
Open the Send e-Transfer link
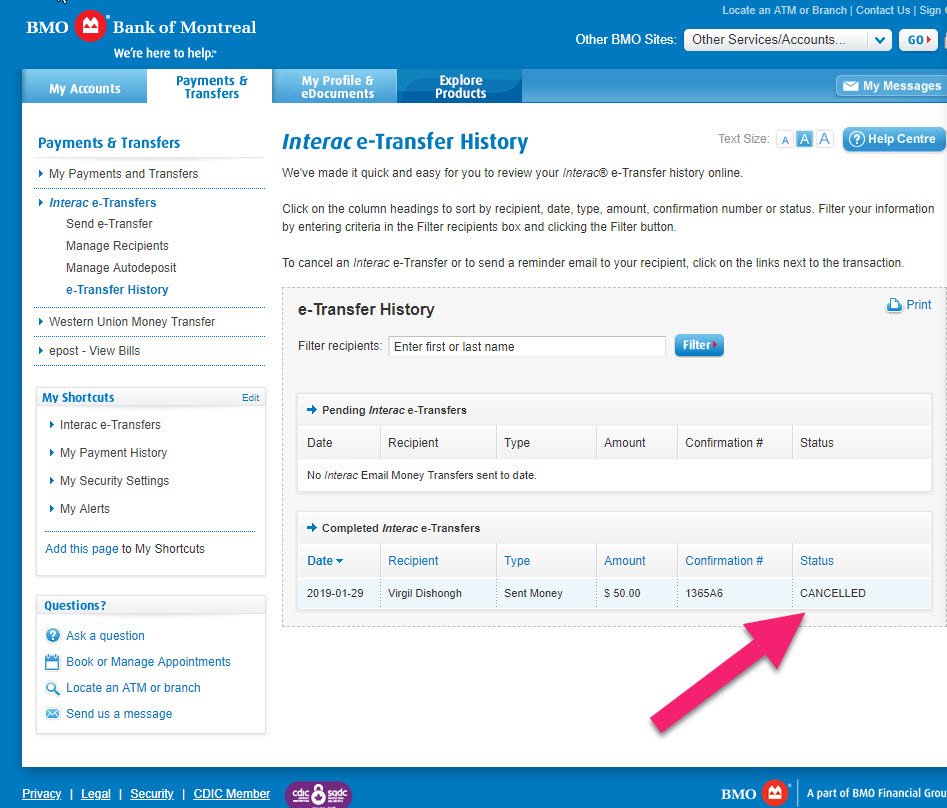tap(109, 224)
